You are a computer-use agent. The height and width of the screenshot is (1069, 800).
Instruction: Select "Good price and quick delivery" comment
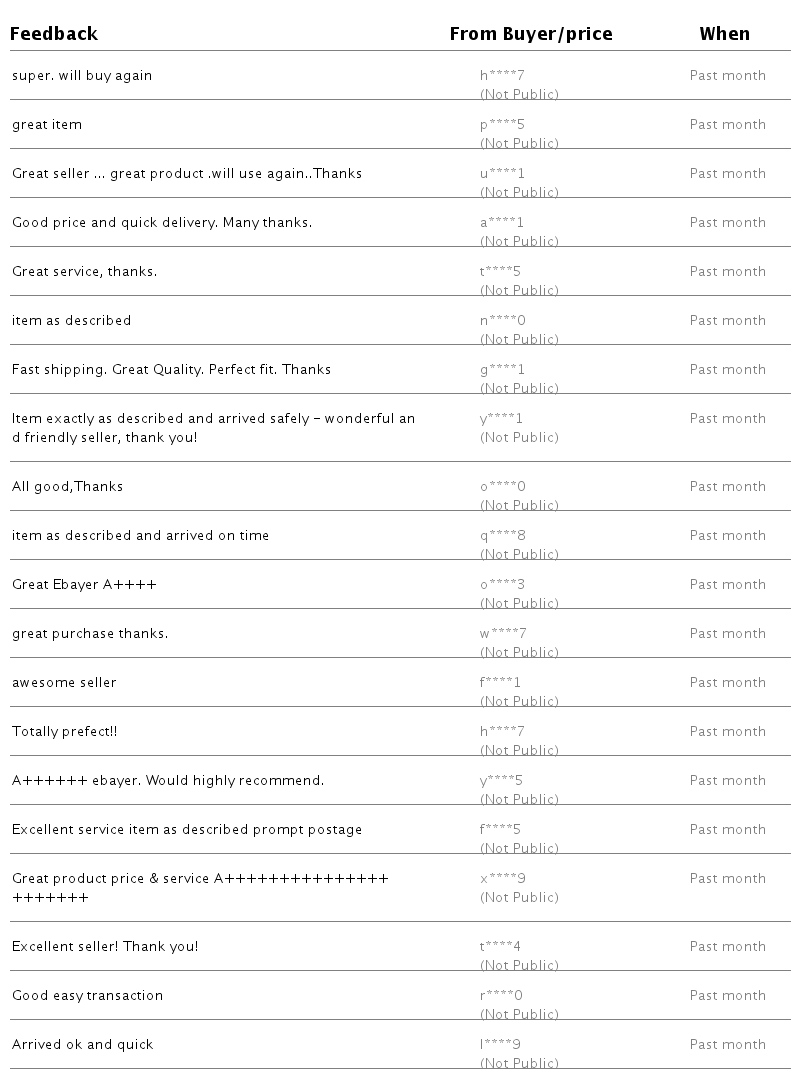162,223
